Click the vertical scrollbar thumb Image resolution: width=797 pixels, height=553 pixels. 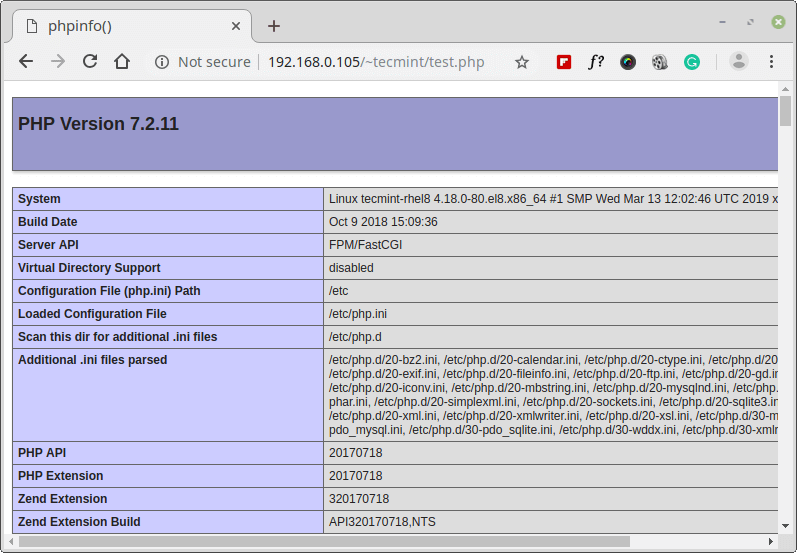785,110
